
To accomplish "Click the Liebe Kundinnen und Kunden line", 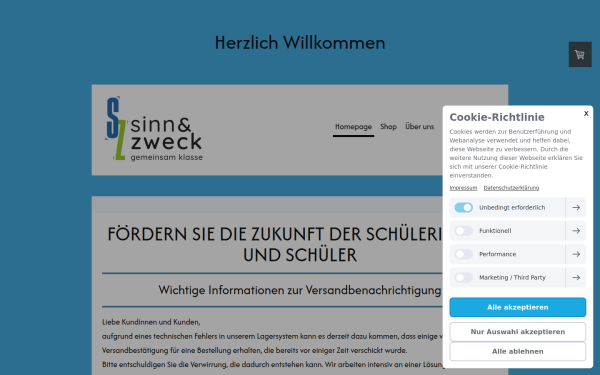I will (151, 322).
